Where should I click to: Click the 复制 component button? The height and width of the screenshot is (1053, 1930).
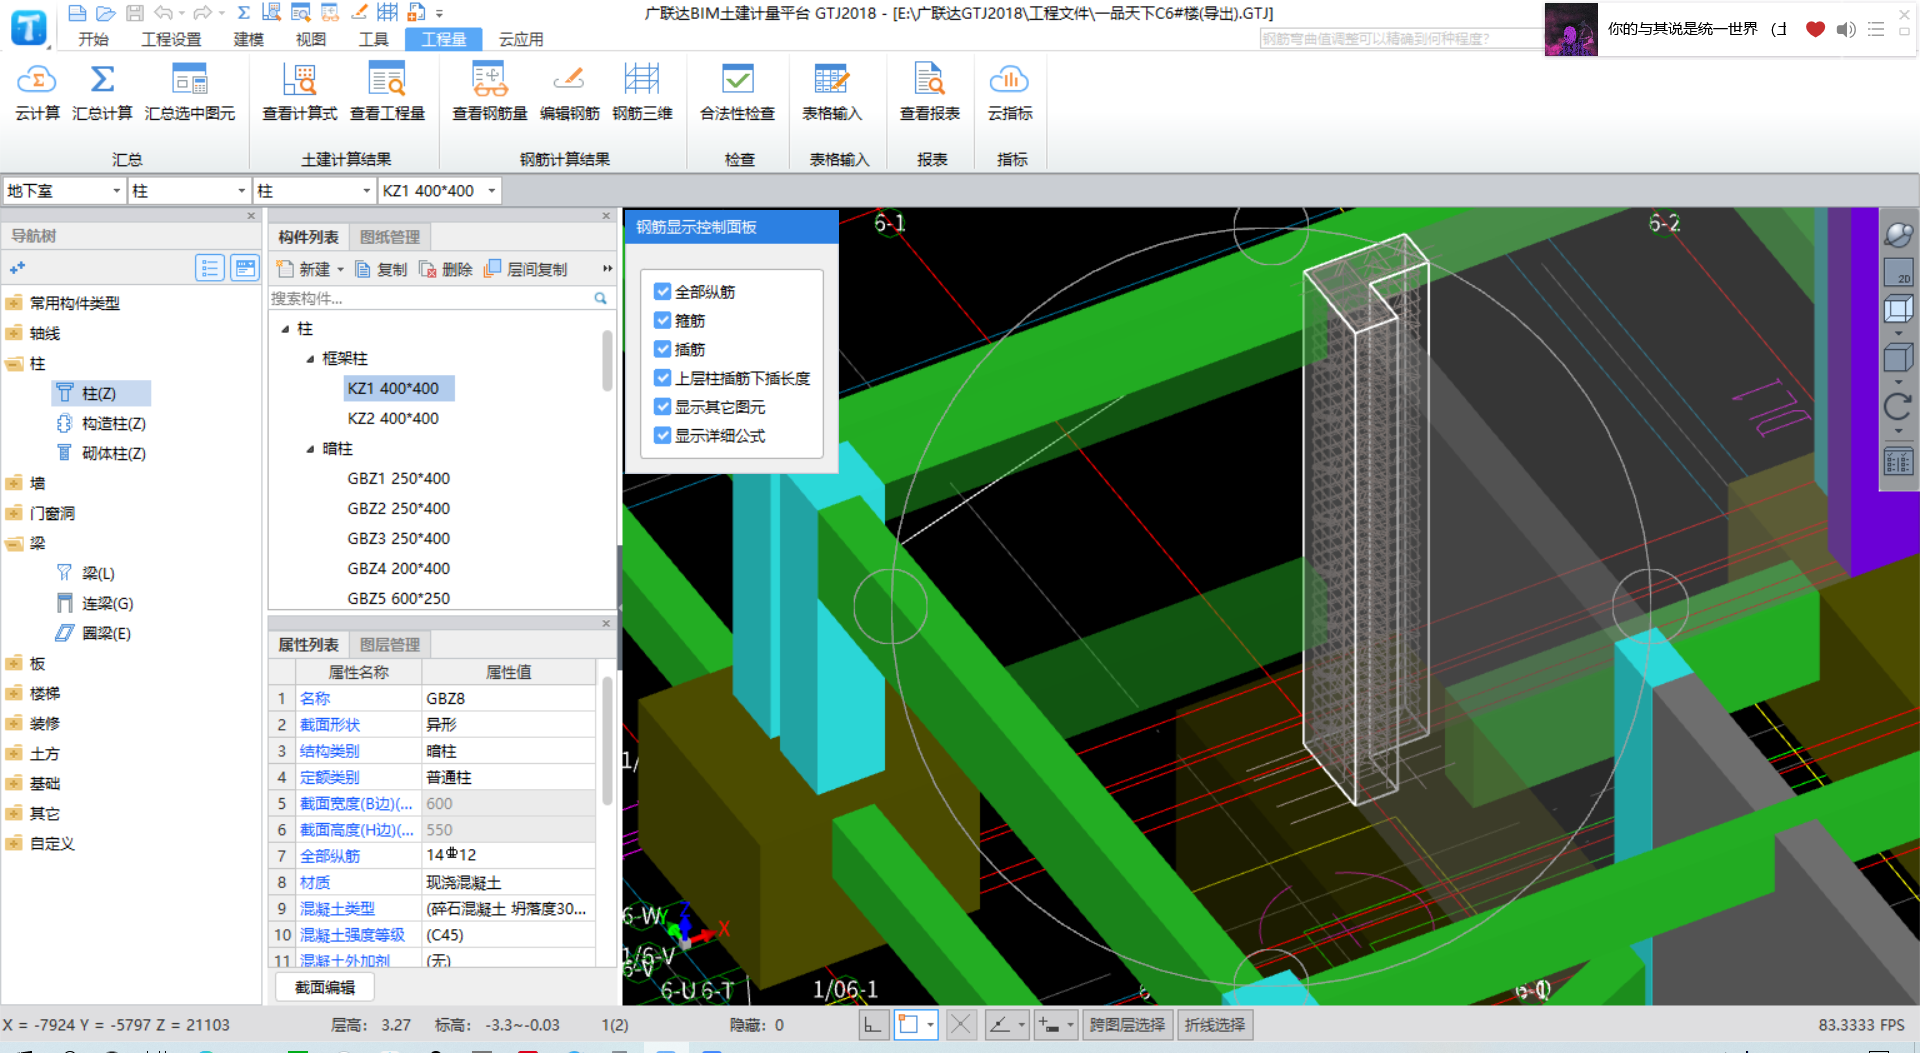pos(381,270)
